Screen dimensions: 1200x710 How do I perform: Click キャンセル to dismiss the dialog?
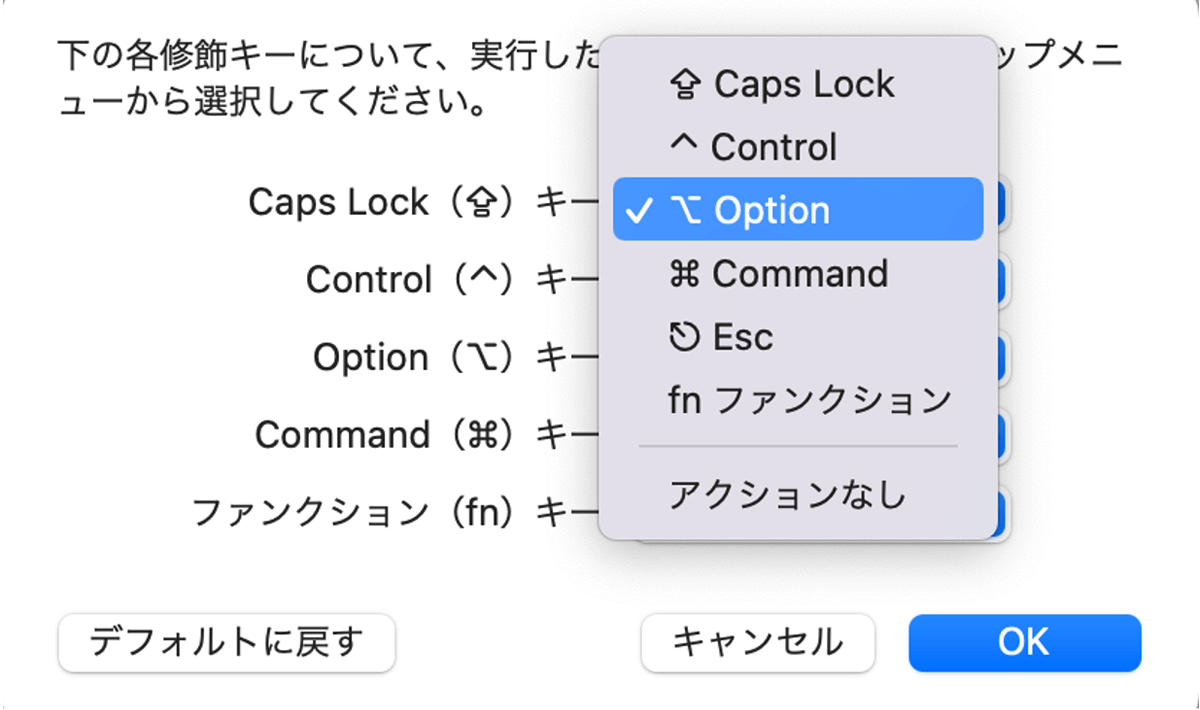click(x=757, y=643)
